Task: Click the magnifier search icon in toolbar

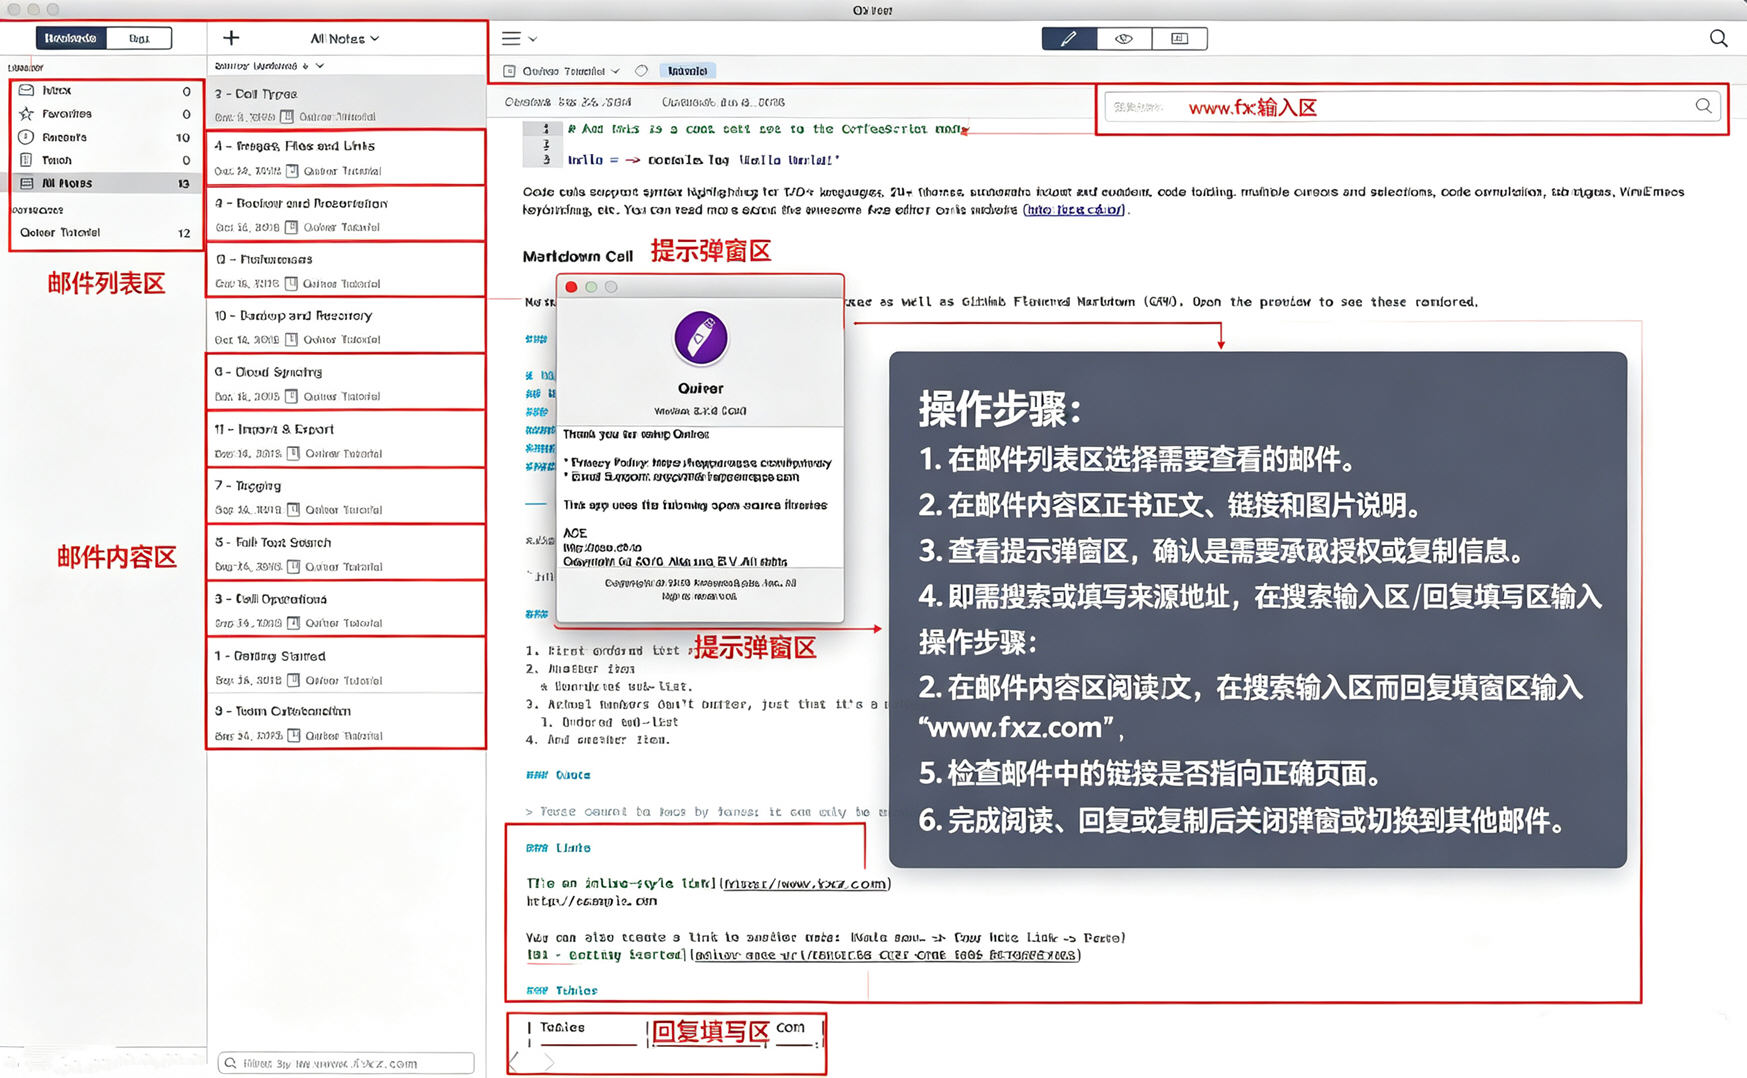Action: (1718, 38)
